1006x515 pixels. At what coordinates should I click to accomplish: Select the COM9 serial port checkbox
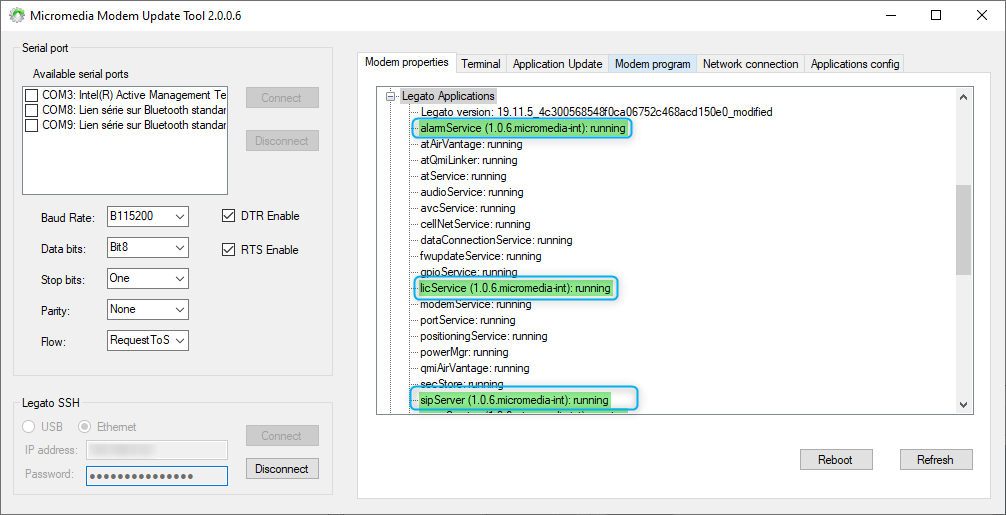(x=32, y=126)
